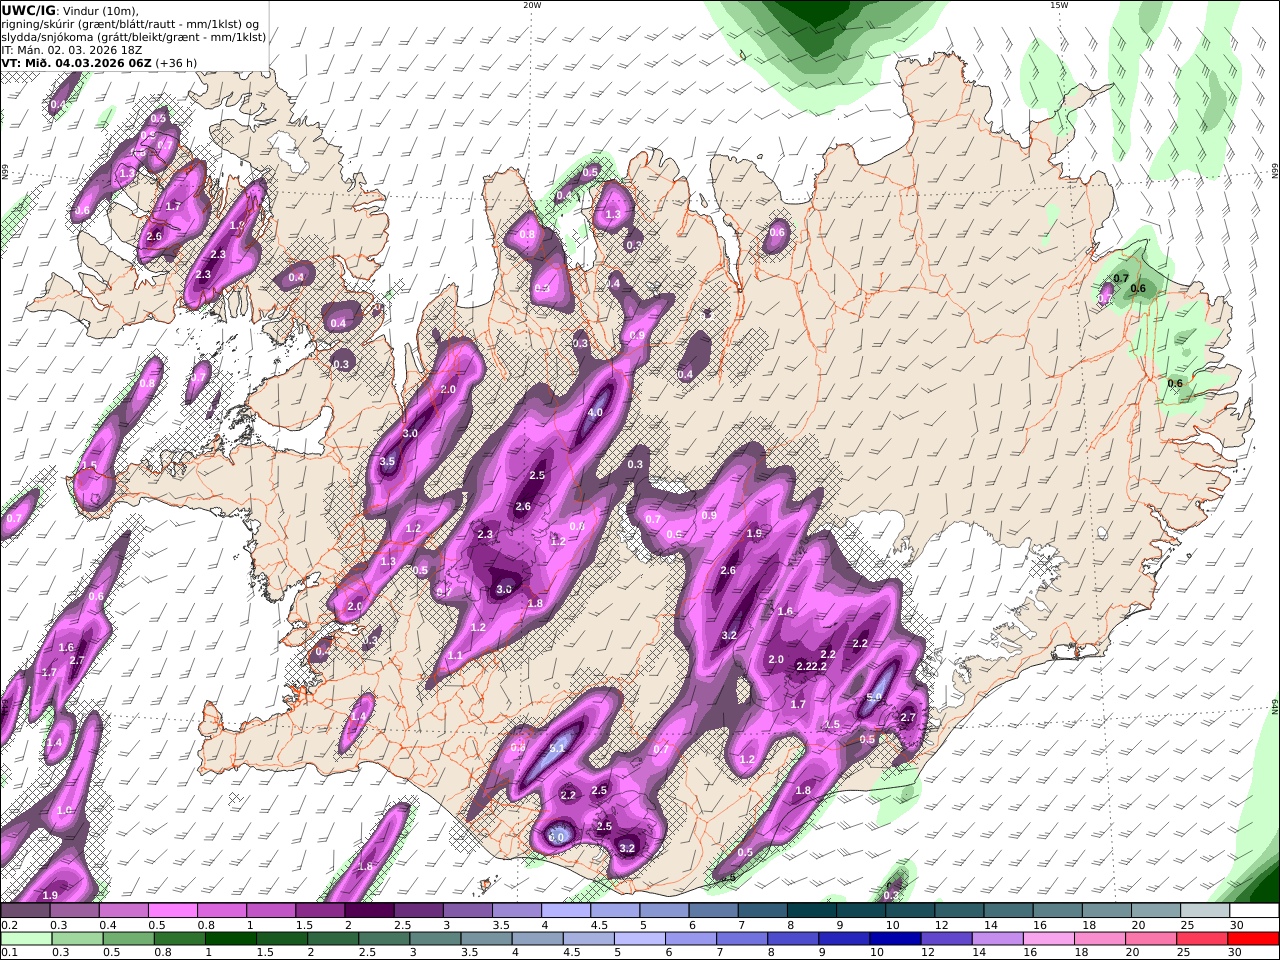Click the 4.0 snowfall value on the map
The image size is (1280, 960).
pos(596,412)
